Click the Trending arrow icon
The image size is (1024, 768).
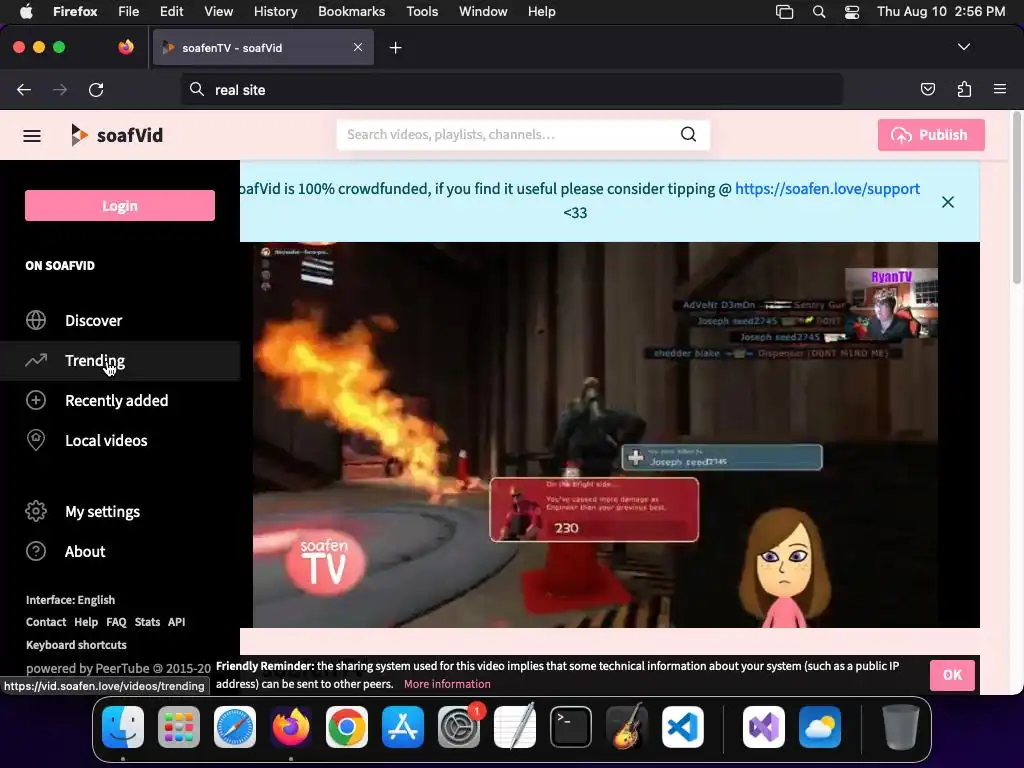click(36, 360)
